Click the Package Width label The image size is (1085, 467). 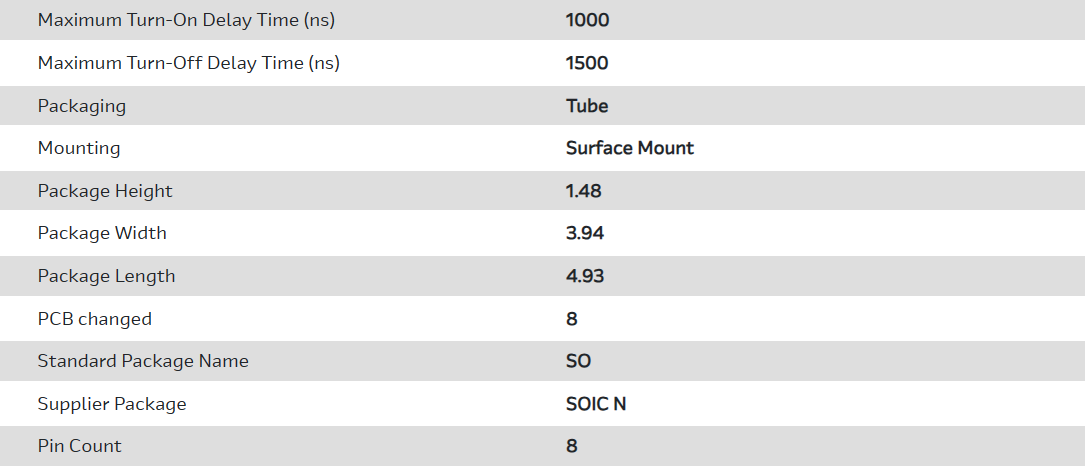click(102, 233)
